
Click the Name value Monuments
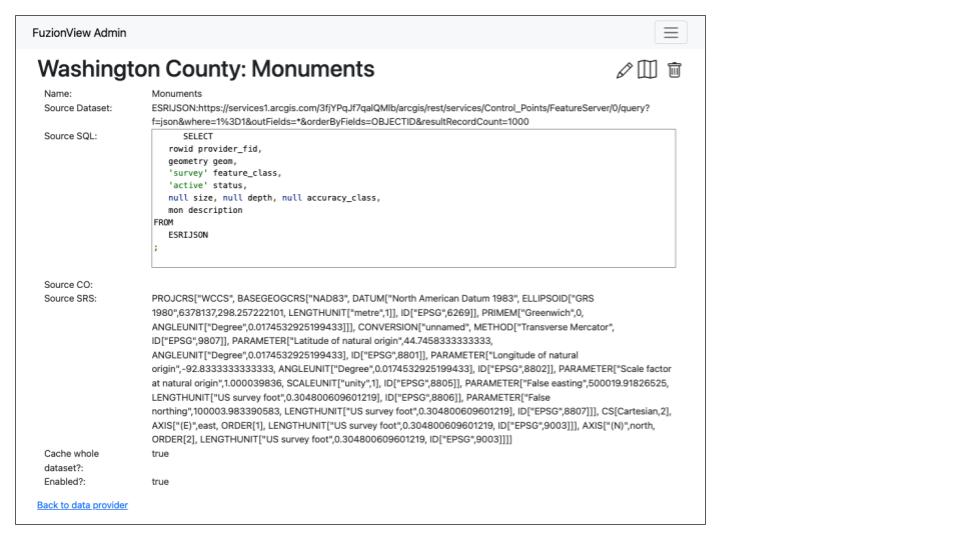click(176, 94)
